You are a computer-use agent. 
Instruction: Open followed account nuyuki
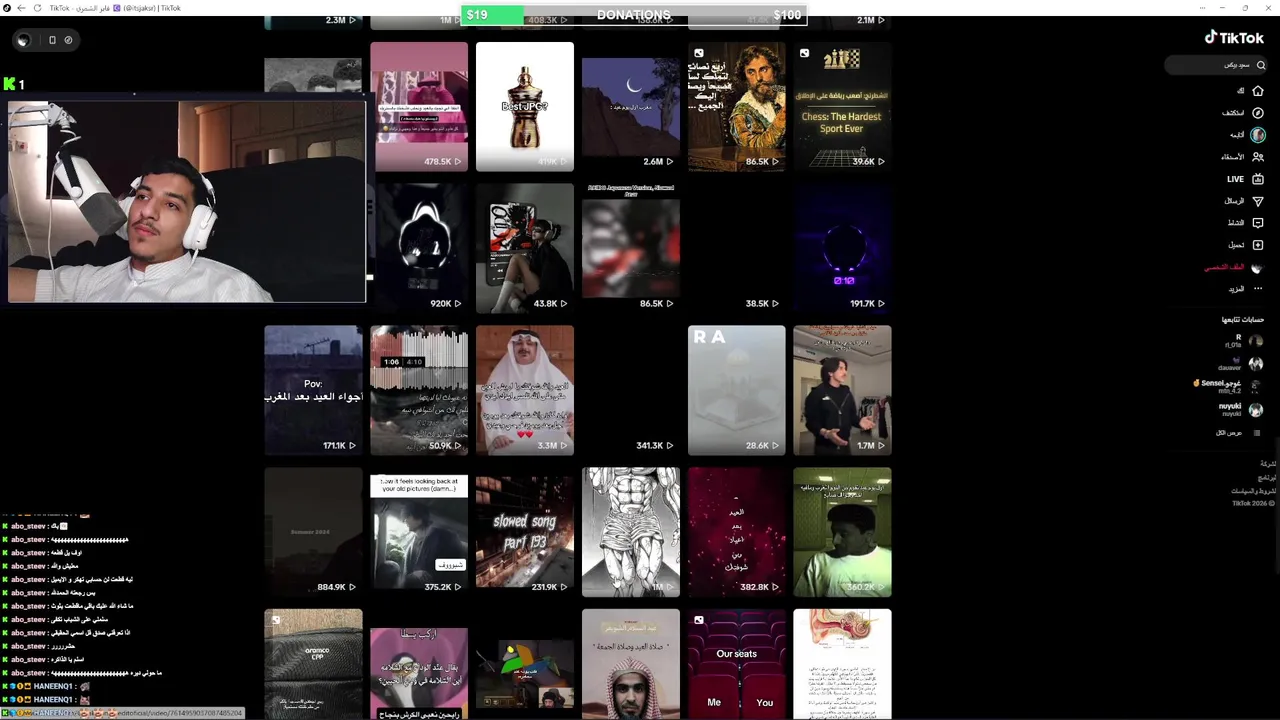tap(1241, 410)
